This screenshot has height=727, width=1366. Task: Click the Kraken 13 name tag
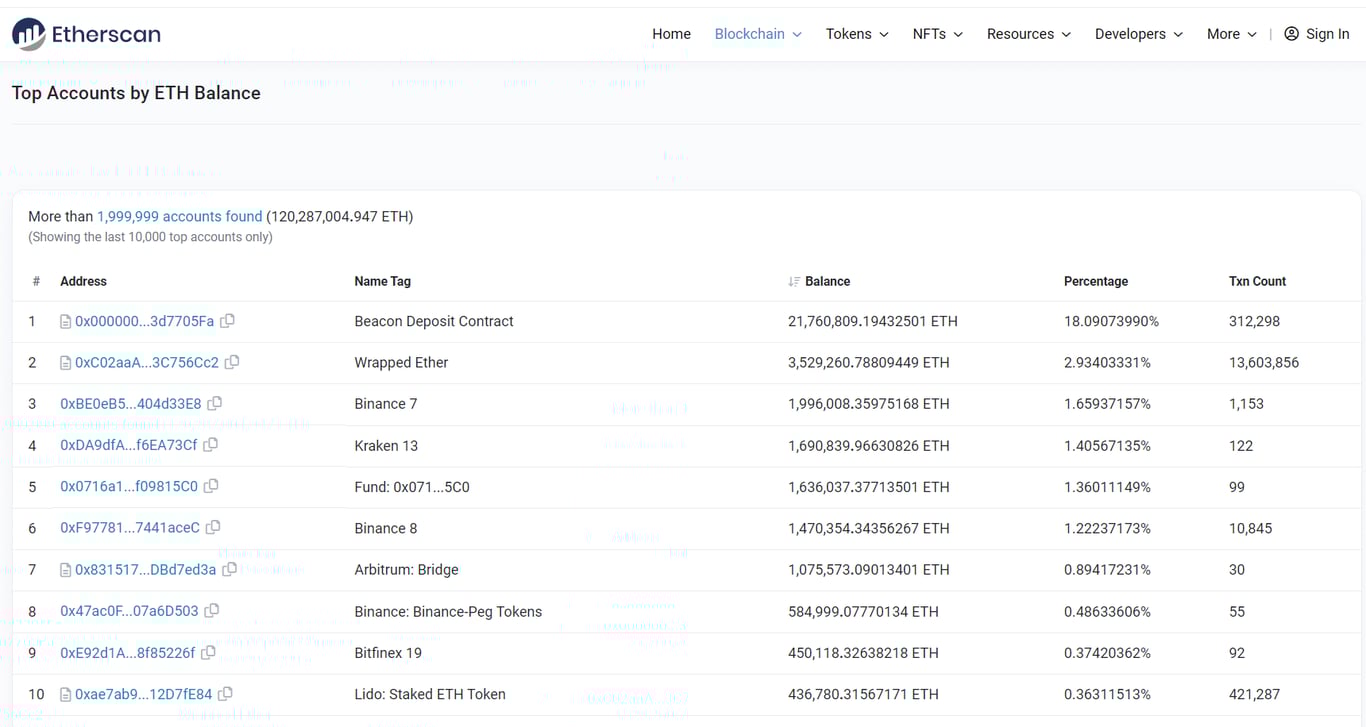tap(386, 445)
